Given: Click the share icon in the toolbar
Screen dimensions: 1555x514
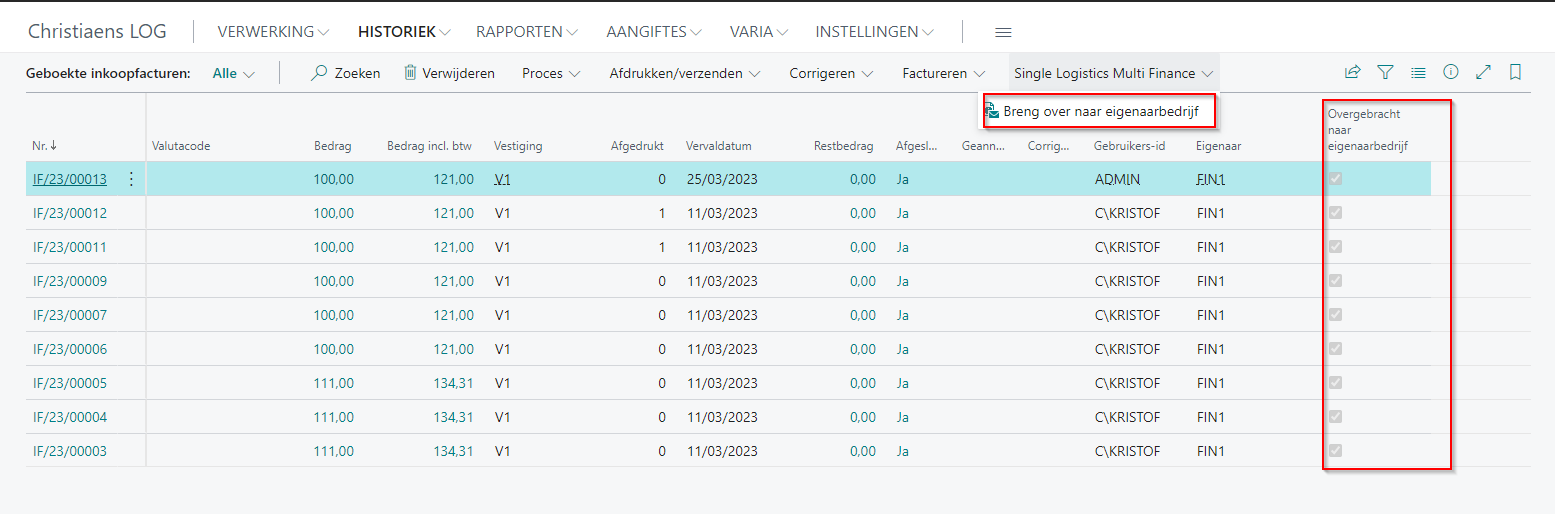Looking at the screenshot, I should tap(1352, 72).
